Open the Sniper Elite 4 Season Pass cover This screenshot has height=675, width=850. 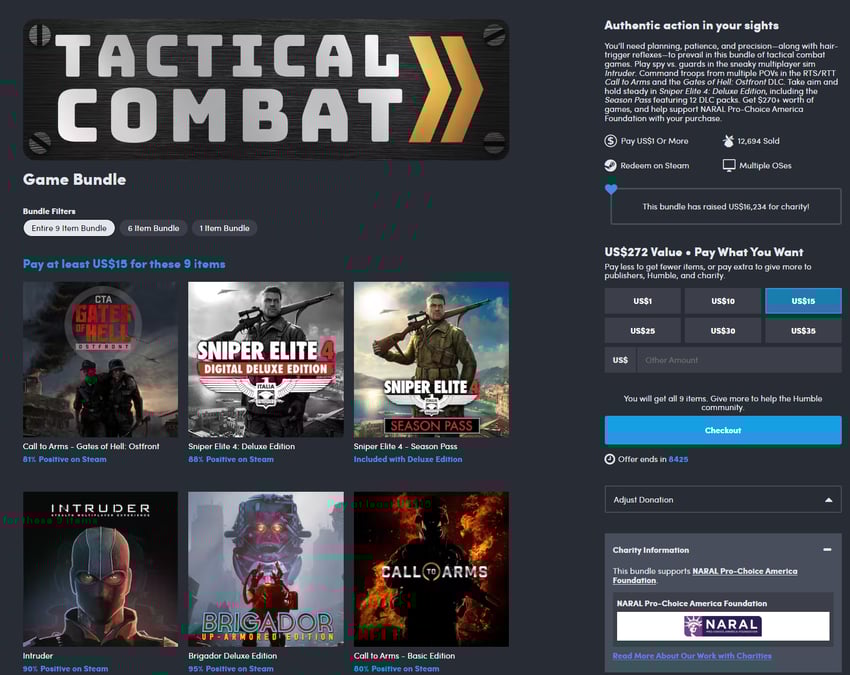431,359
